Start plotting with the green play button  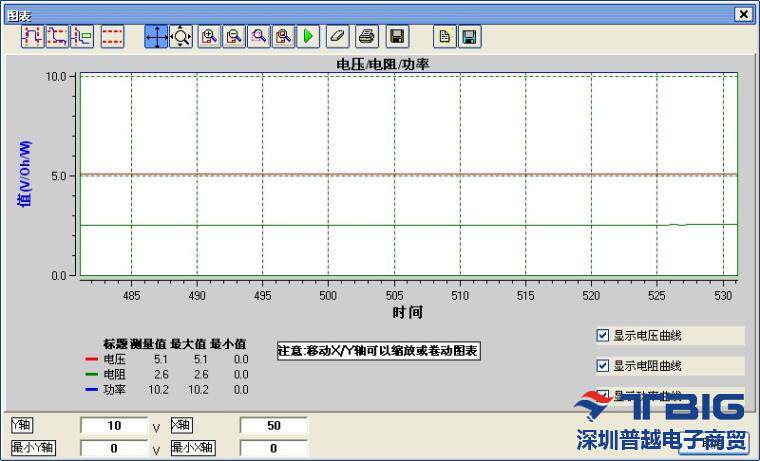coord(308,36)
